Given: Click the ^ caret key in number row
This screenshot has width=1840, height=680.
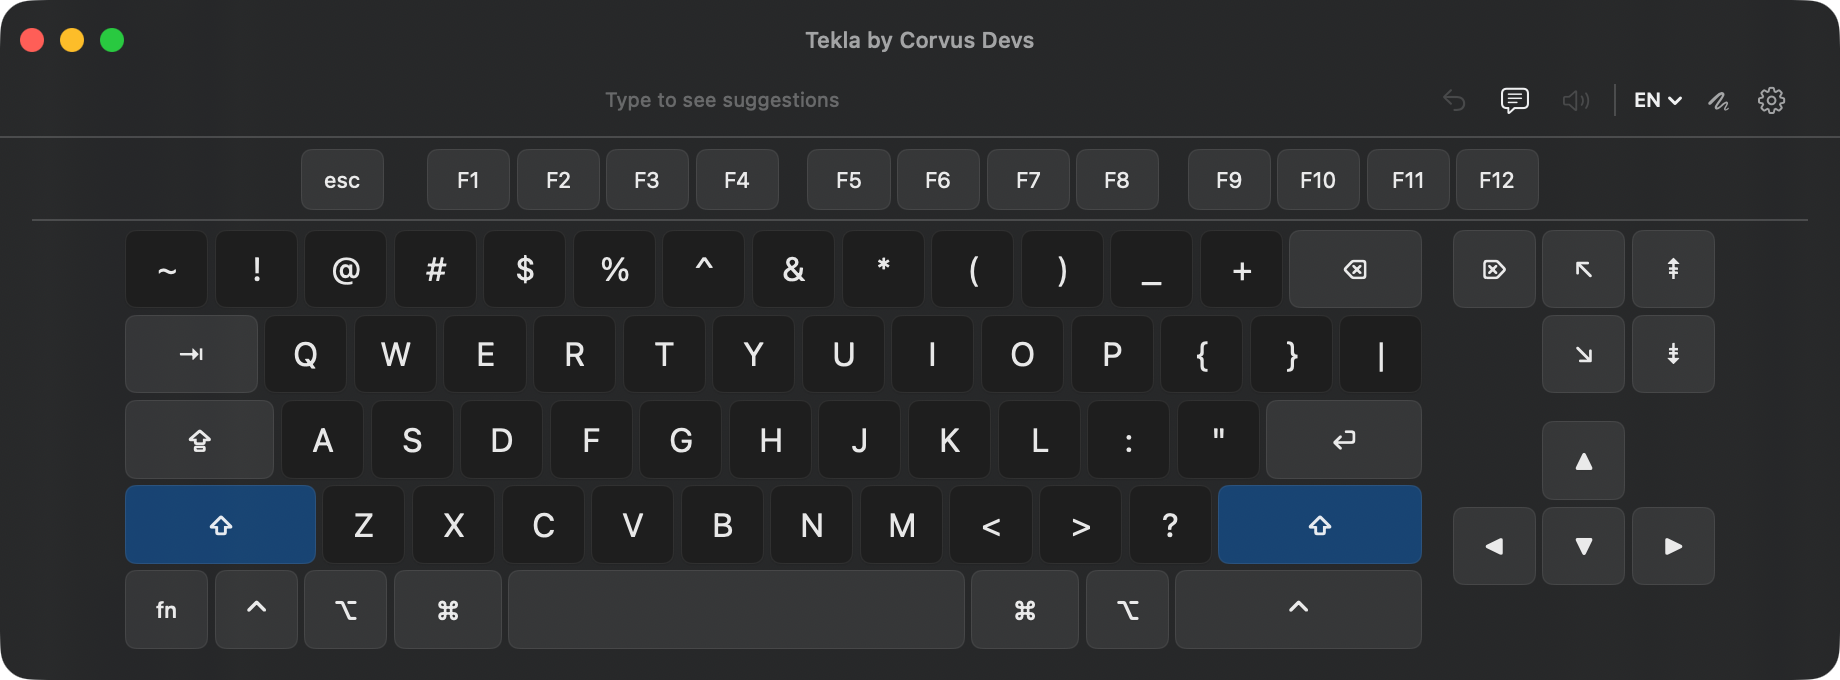Looking at the screenshot, I should 703,269.
